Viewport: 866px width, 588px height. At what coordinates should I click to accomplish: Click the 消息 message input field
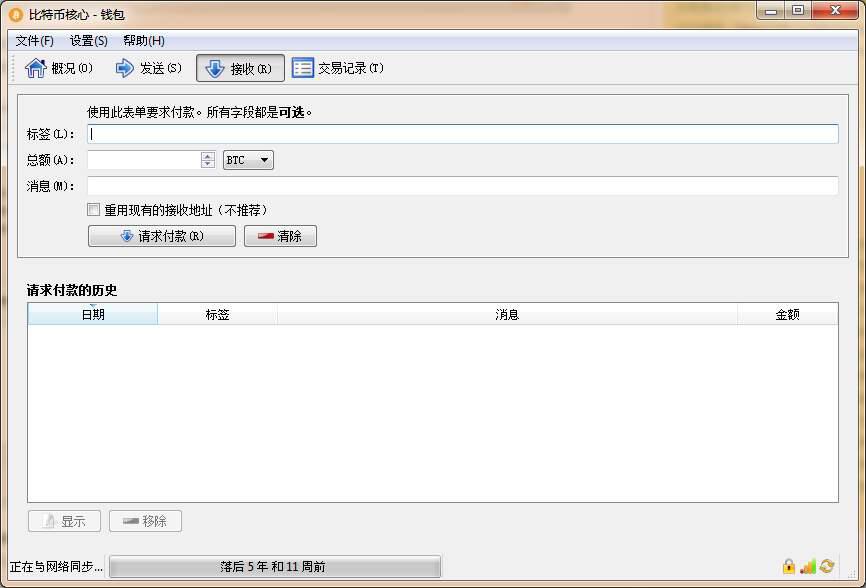tap(462, 186)
